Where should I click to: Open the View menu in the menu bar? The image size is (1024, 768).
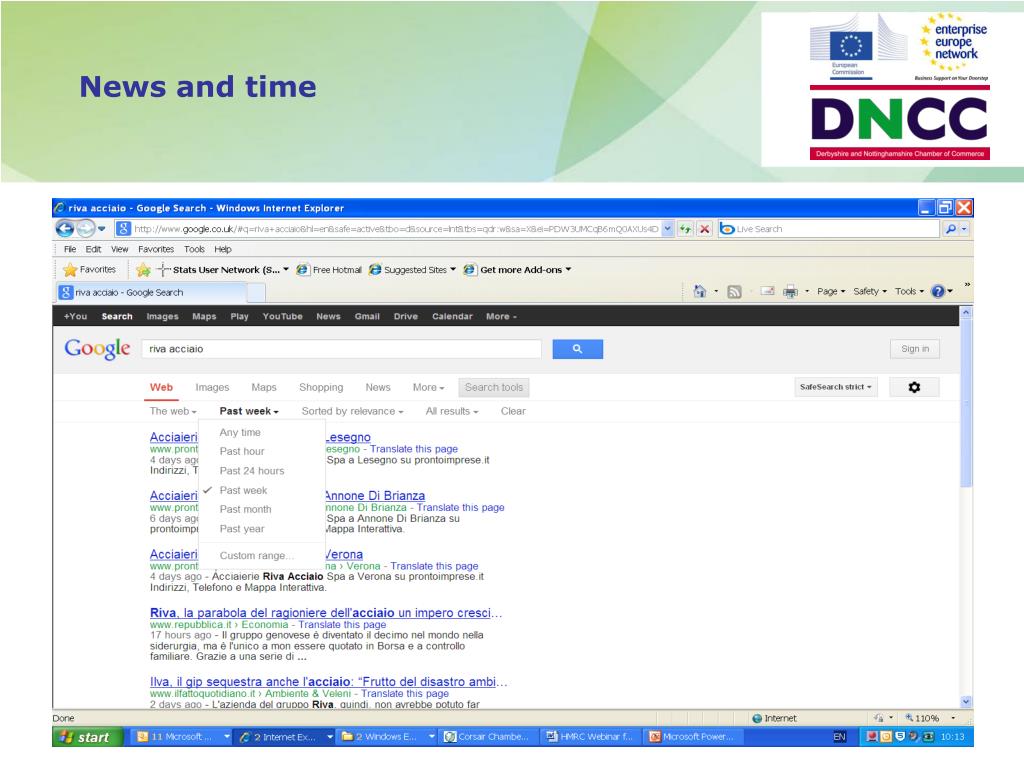tap(120, 249)
